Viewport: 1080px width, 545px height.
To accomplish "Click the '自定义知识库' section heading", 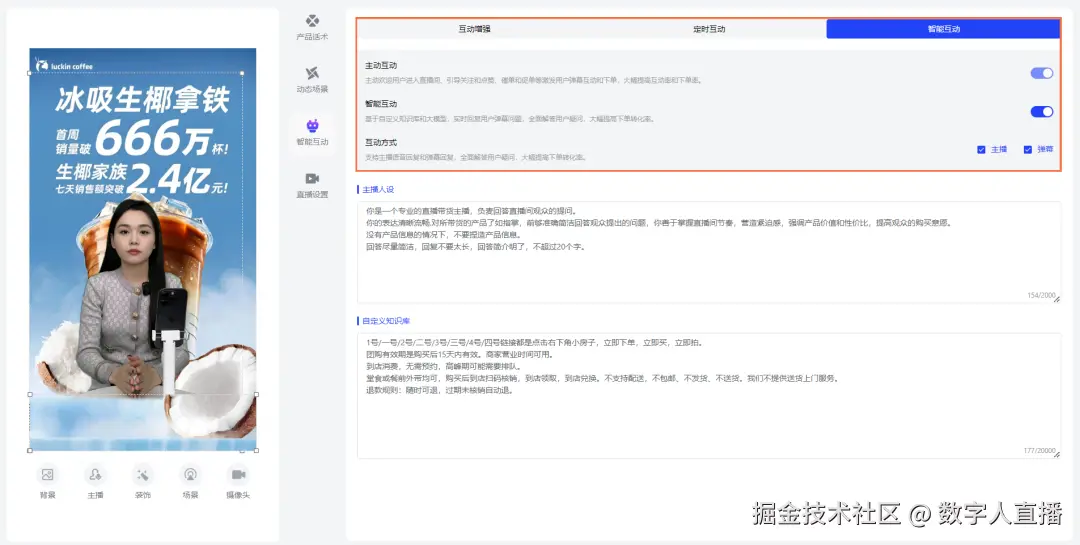I will [x=386, y=321].
